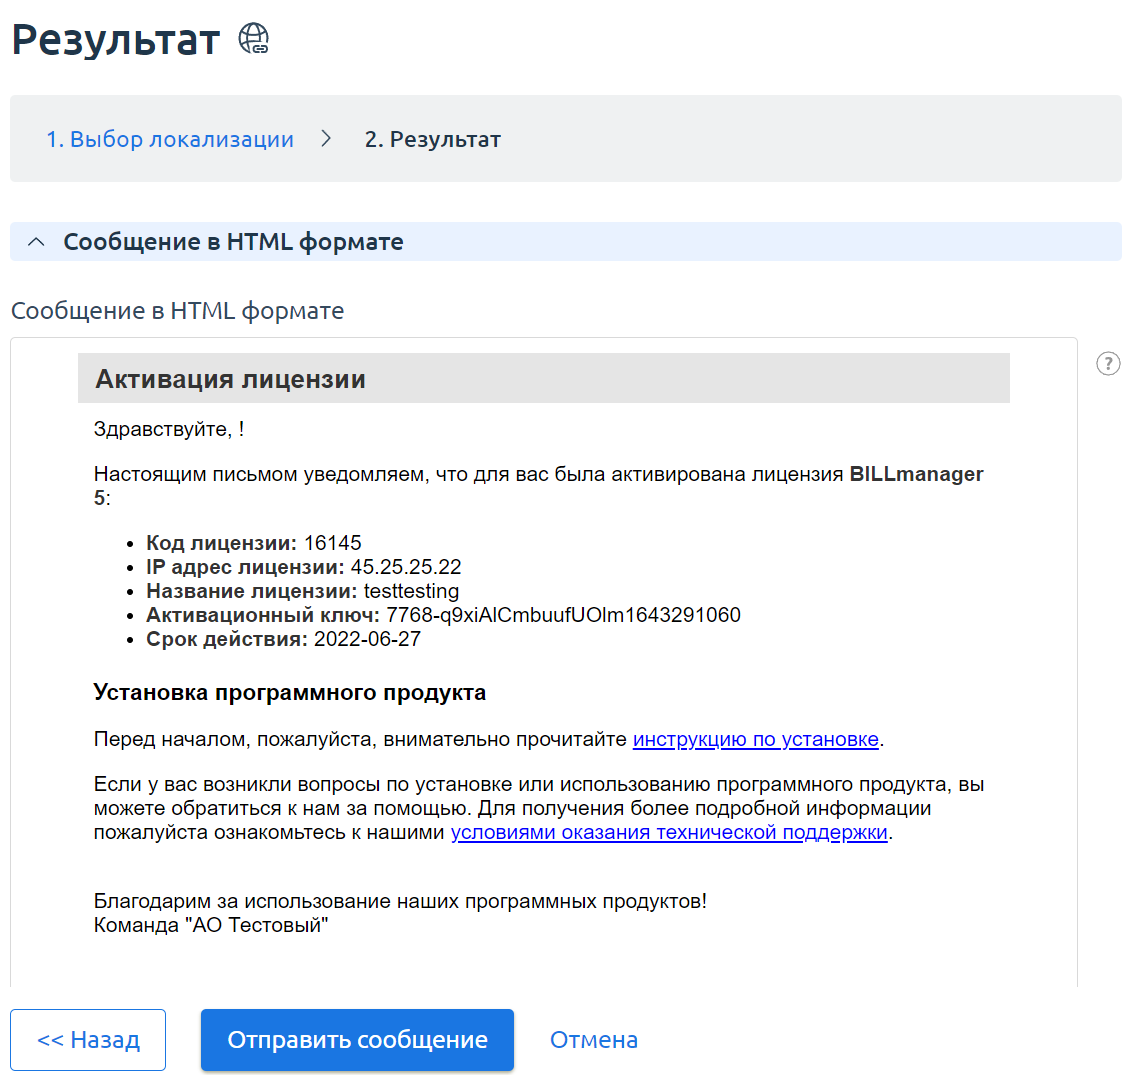Viewport: 1135px width, 1075px height.
Task: Click the IP address 45.25.25.22
Action: (x=405, y=567)
